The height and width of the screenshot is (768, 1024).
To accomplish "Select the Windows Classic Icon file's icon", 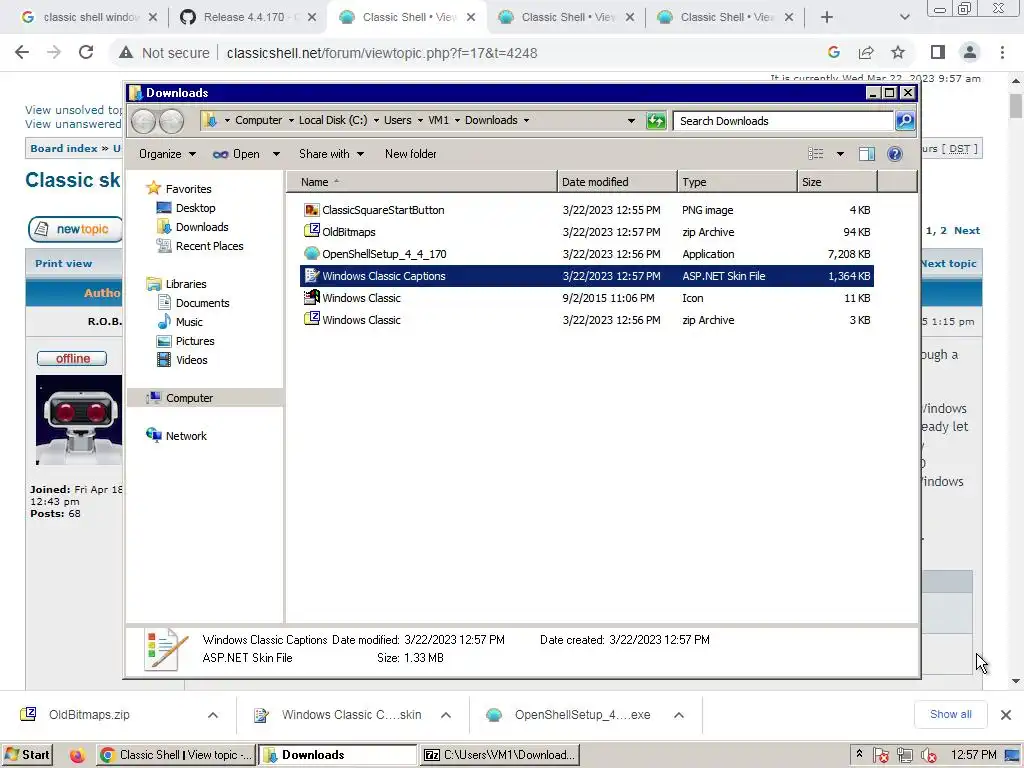I will [312, 298].
